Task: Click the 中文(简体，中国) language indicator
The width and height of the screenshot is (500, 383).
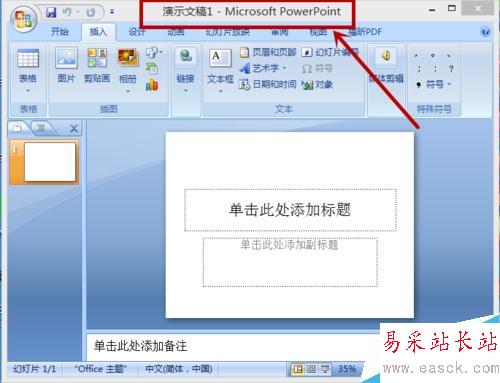Action: tap(179, 369)
